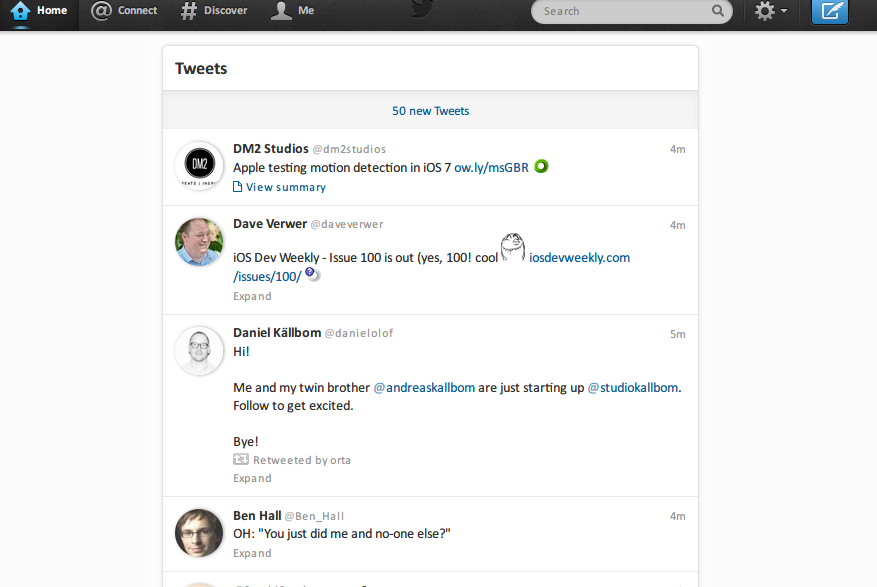The image size is (877, 587).
Task: Click View summary on DM2 Studios tweet
Action: pyautogui.click(x=286, y=187)
